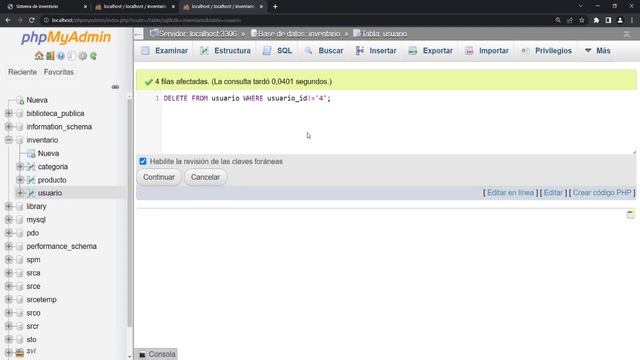Image resolution: width=640 pixels, height=360 pixels.
Task: Open Exportar tab
Action: pyautogui.click(x=431, y=51)
